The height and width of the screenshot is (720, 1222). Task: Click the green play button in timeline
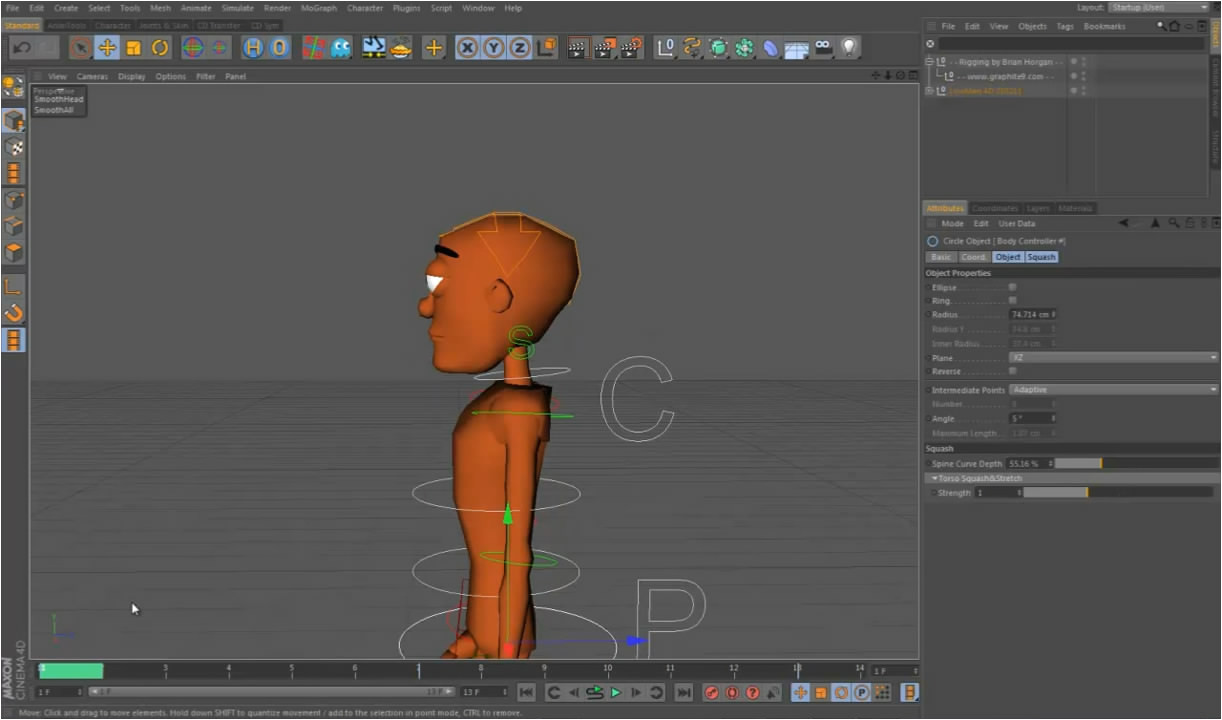[616, 692]
